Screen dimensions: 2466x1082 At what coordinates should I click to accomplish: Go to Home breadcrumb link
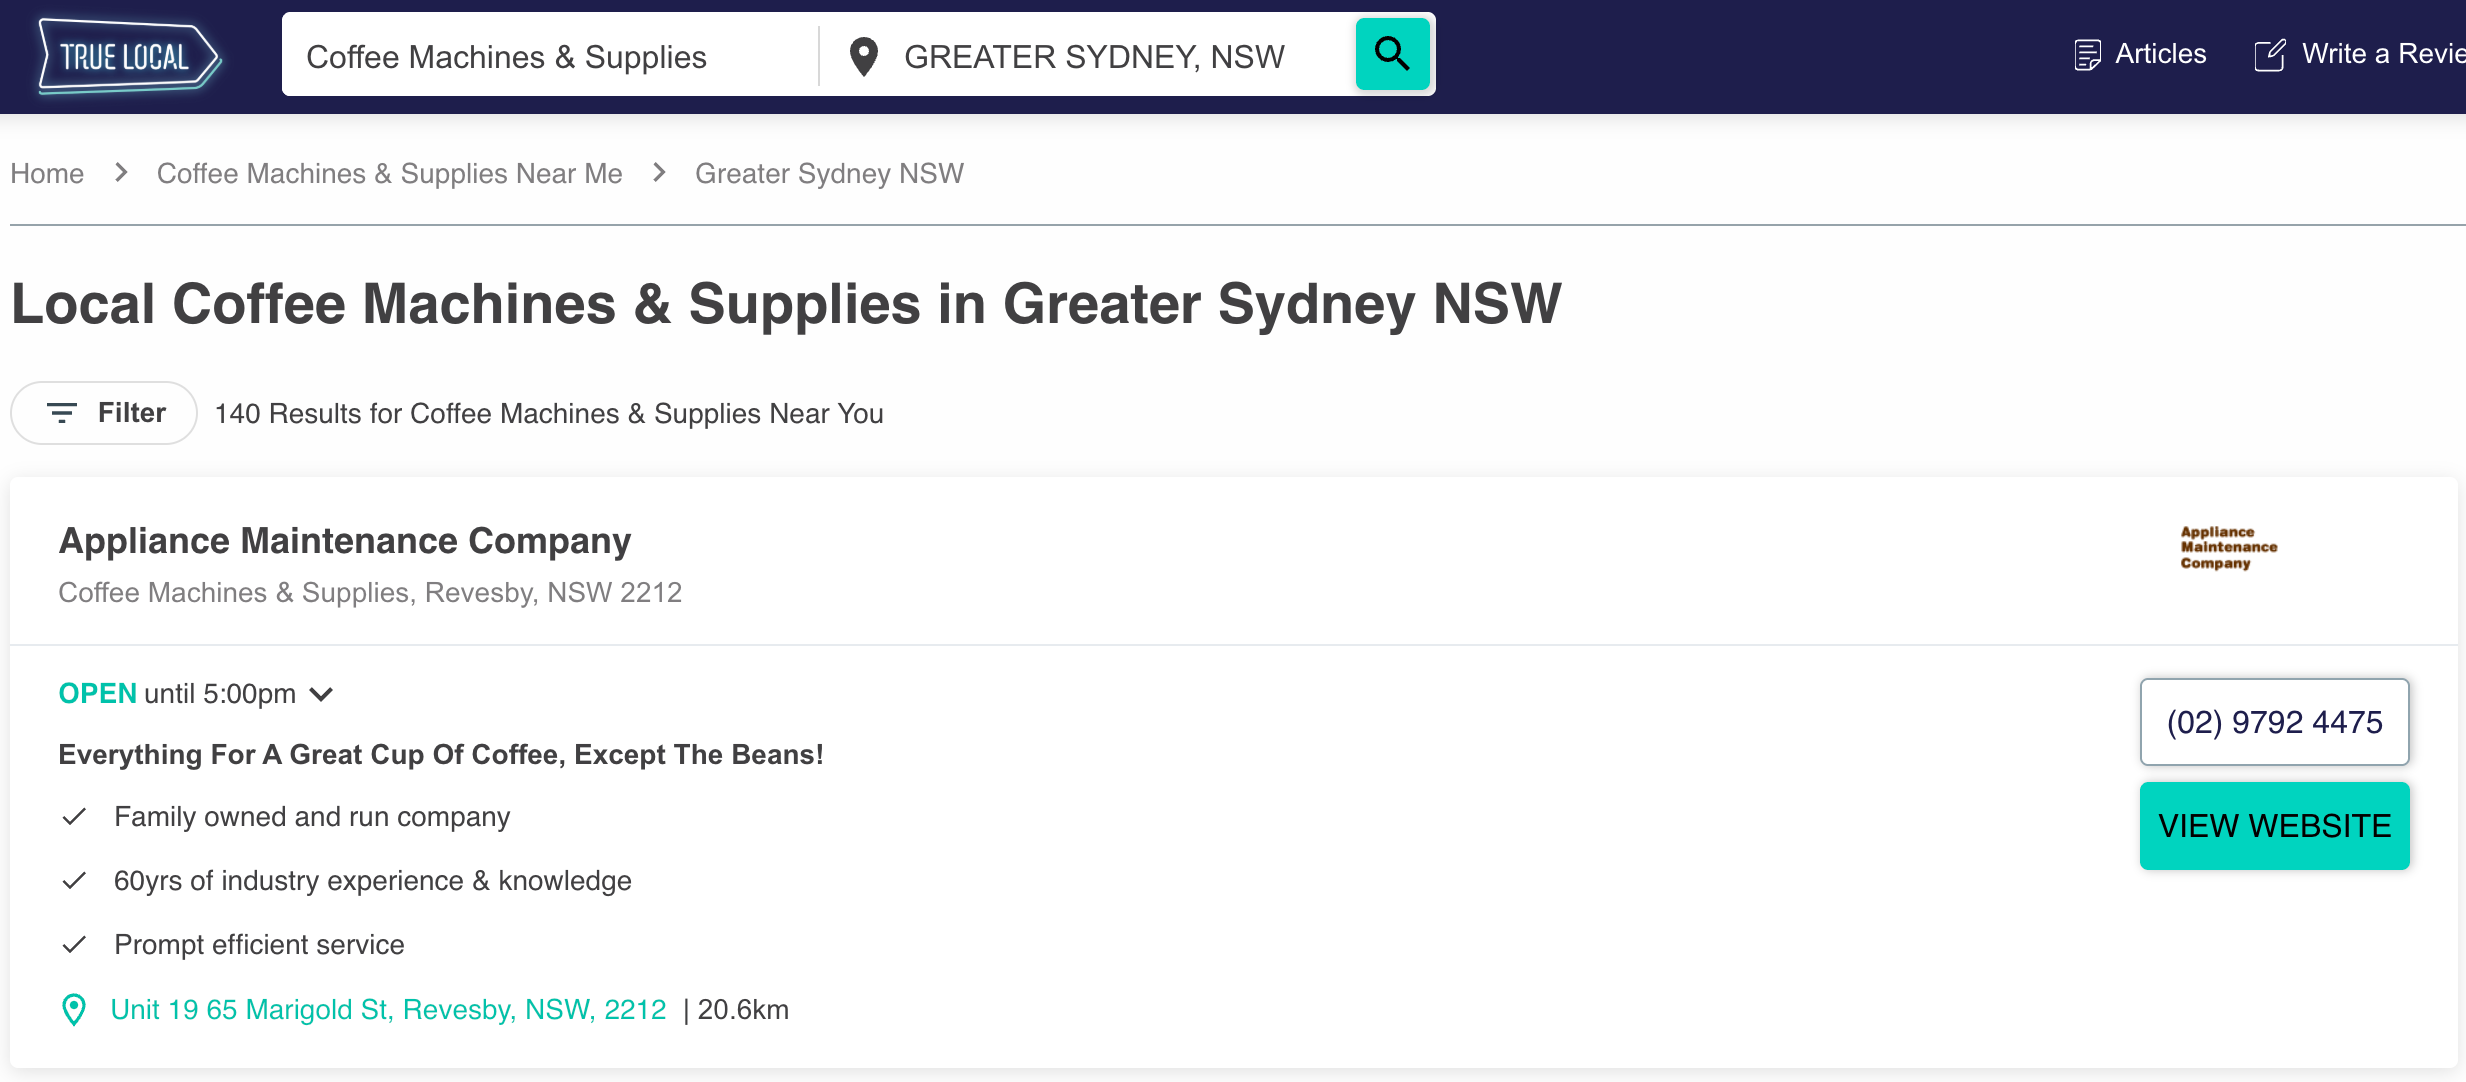(x=47, y=174)
